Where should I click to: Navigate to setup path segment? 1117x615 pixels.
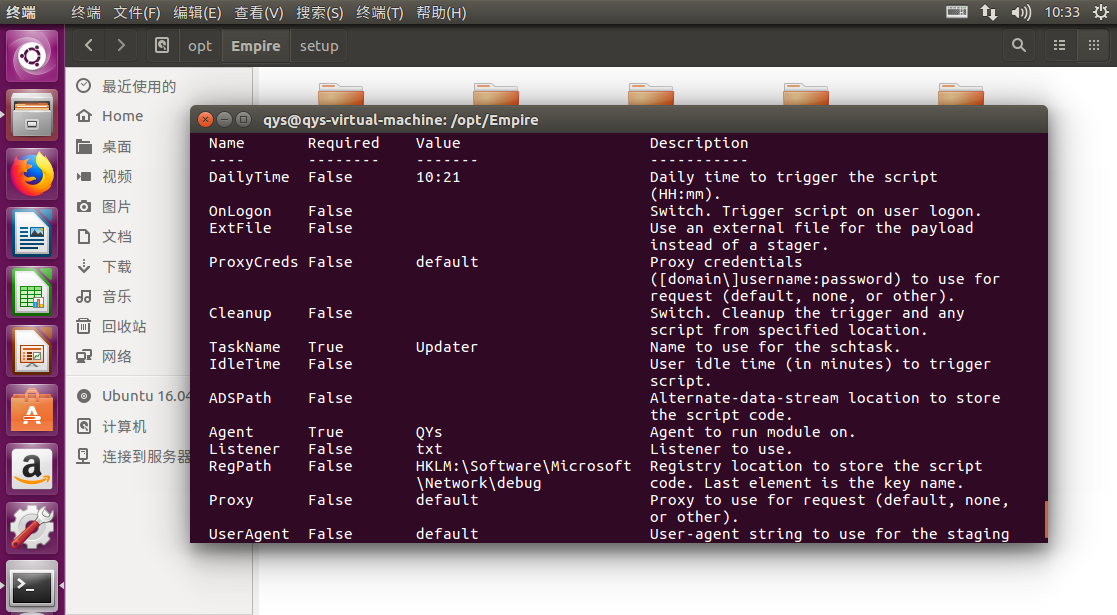[319, 46]
